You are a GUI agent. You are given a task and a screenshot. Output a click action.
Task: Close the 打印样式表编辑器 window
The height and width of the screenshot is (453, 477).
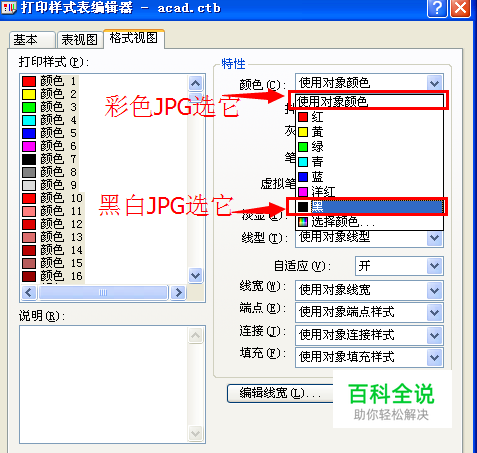click(x=460, y=8)
